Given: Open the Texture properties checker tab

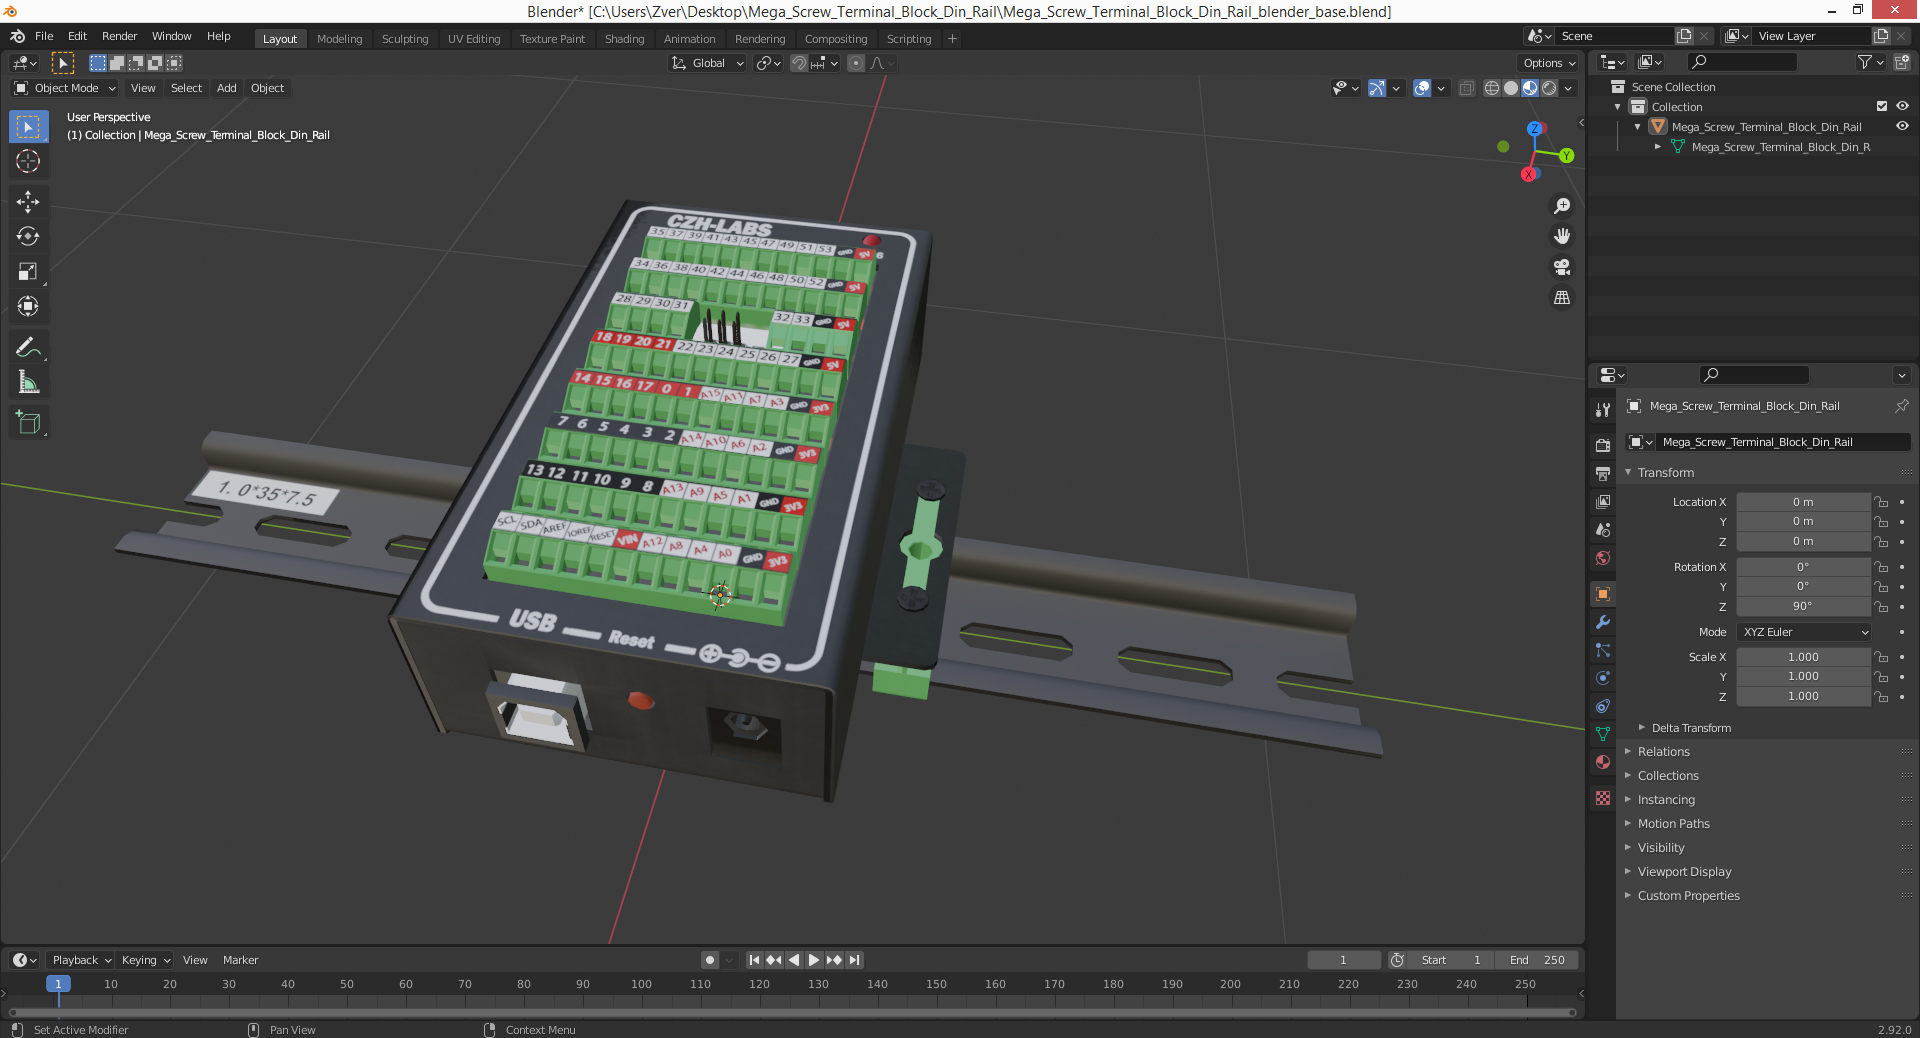Looking at the screenshot, I should [x=1603, y=798].
